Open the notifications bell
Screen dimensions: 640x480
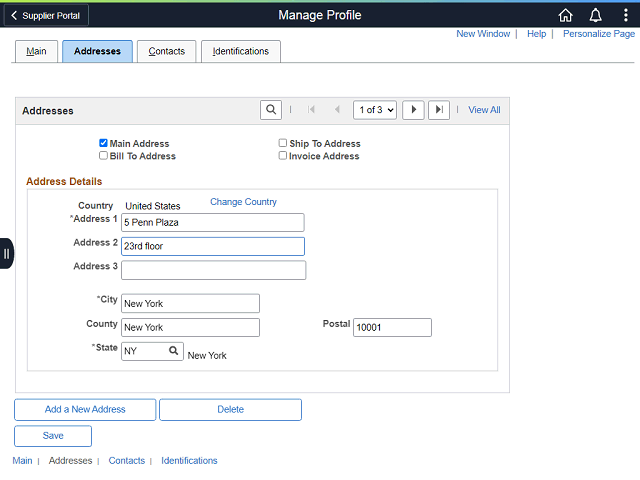pyautogui.click(x=596, y=16)
